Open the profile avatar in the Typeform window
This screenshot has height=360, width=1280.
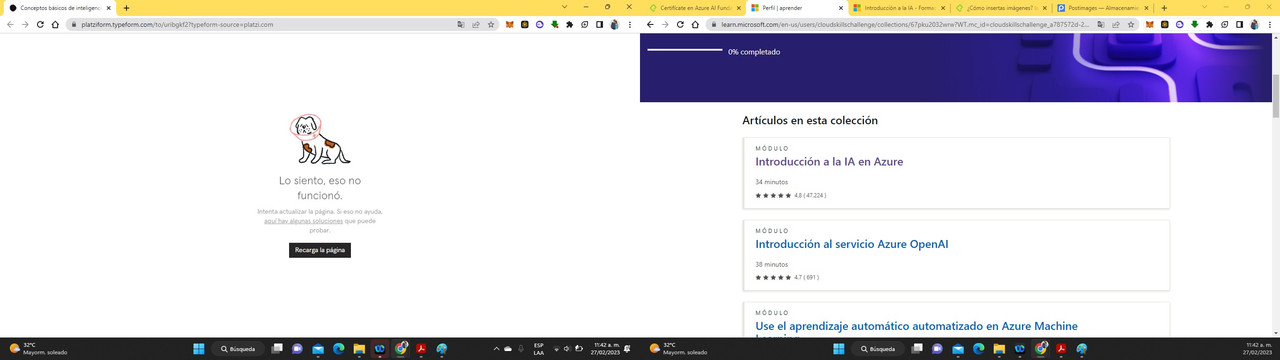(x=614, y=24)
